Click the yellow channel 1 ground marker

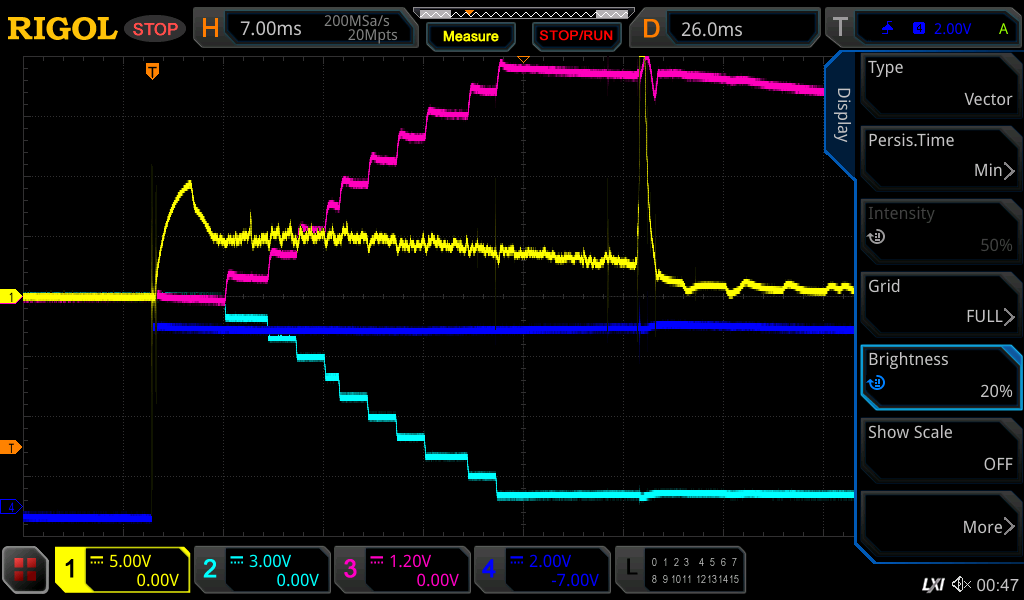[12, 297]
